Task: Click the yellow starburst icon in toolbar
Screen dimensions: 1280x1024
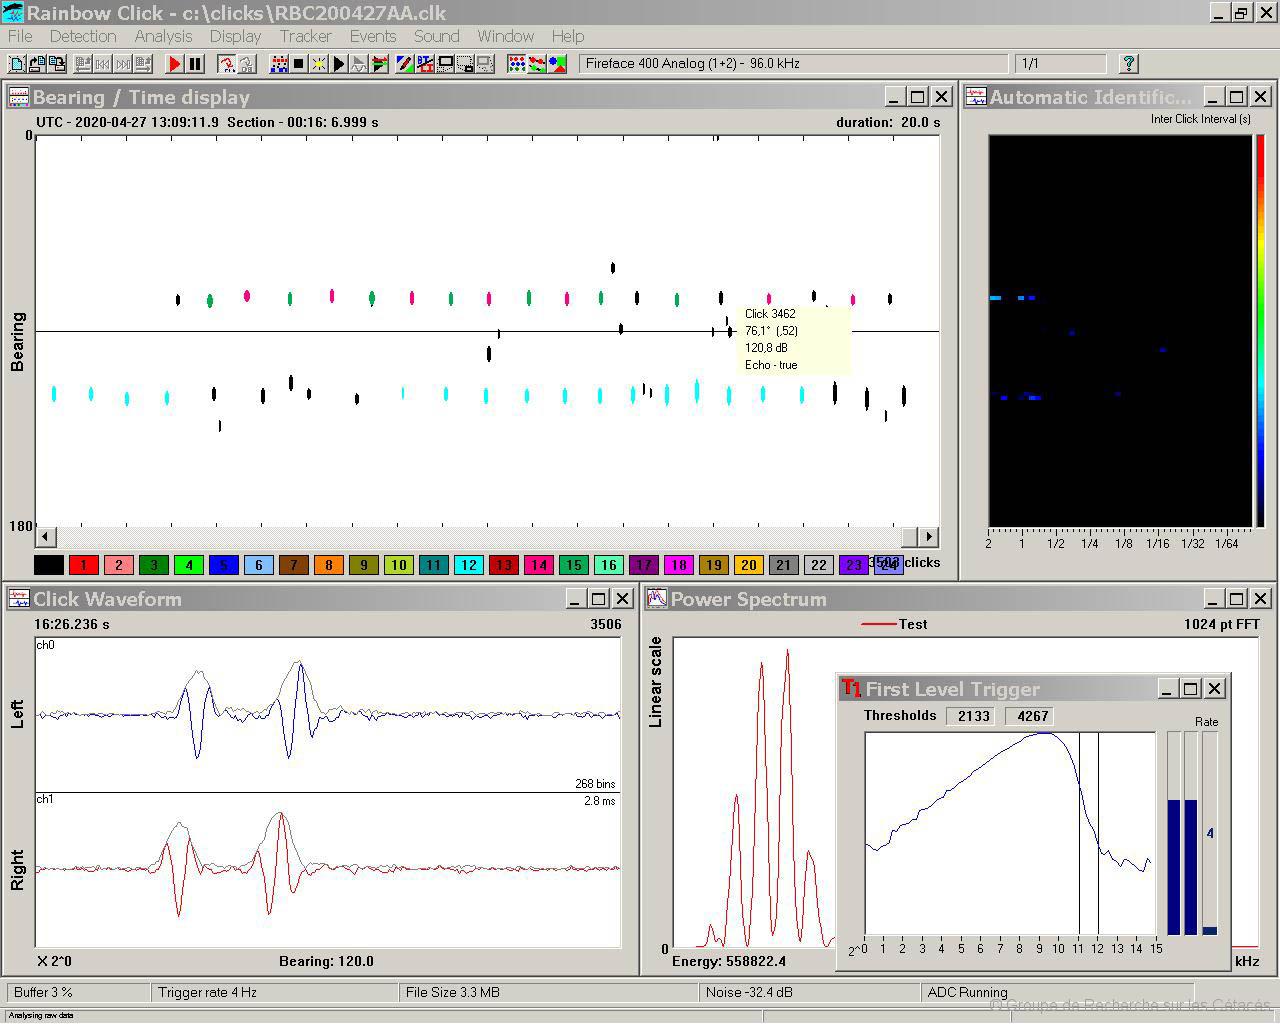Action: point(319,64)
